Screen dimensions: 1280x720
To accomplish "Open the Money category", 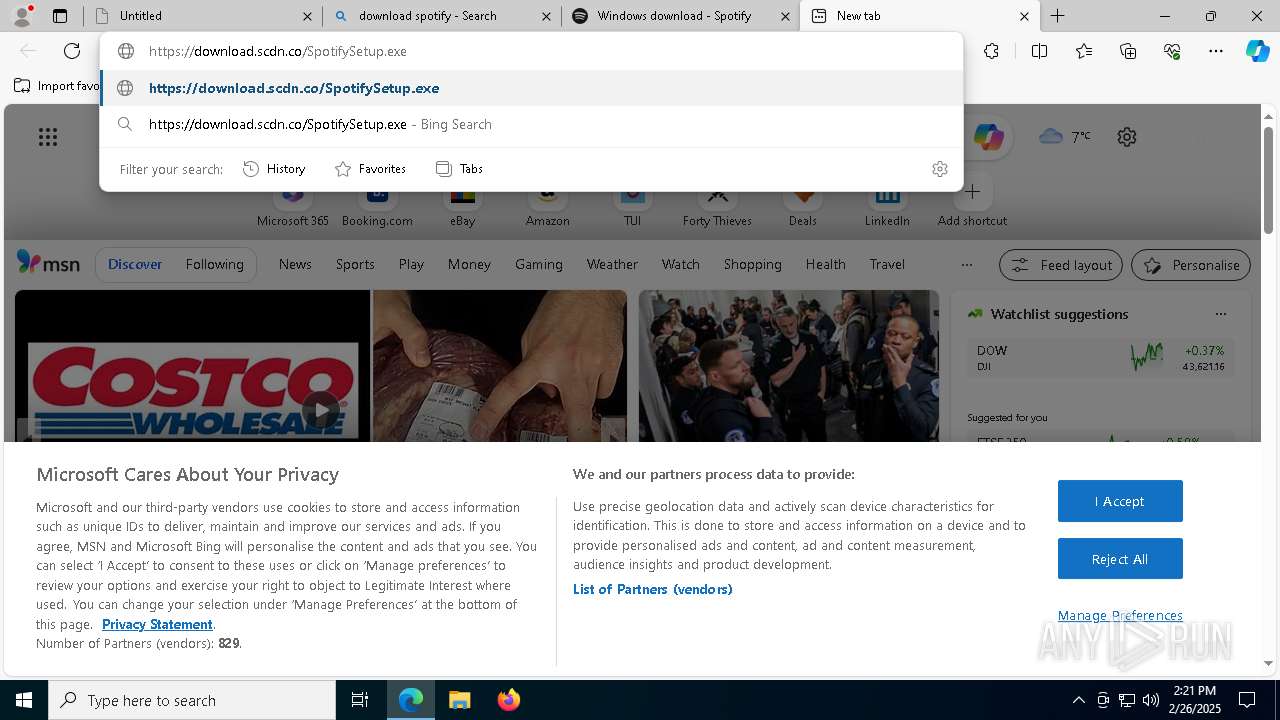I will [x=469, y=264].
